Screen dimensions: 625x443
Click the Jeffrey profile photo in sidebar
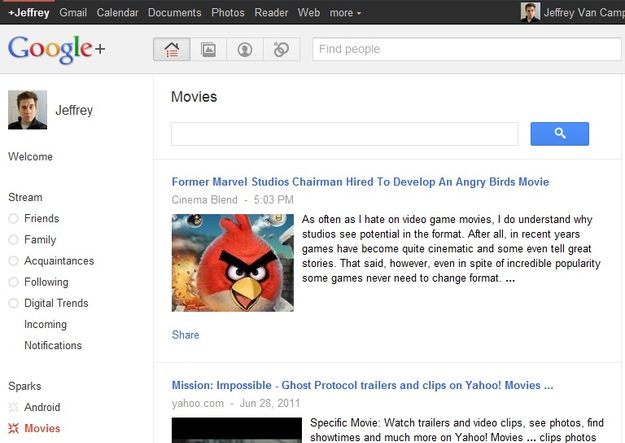point(28,110)
